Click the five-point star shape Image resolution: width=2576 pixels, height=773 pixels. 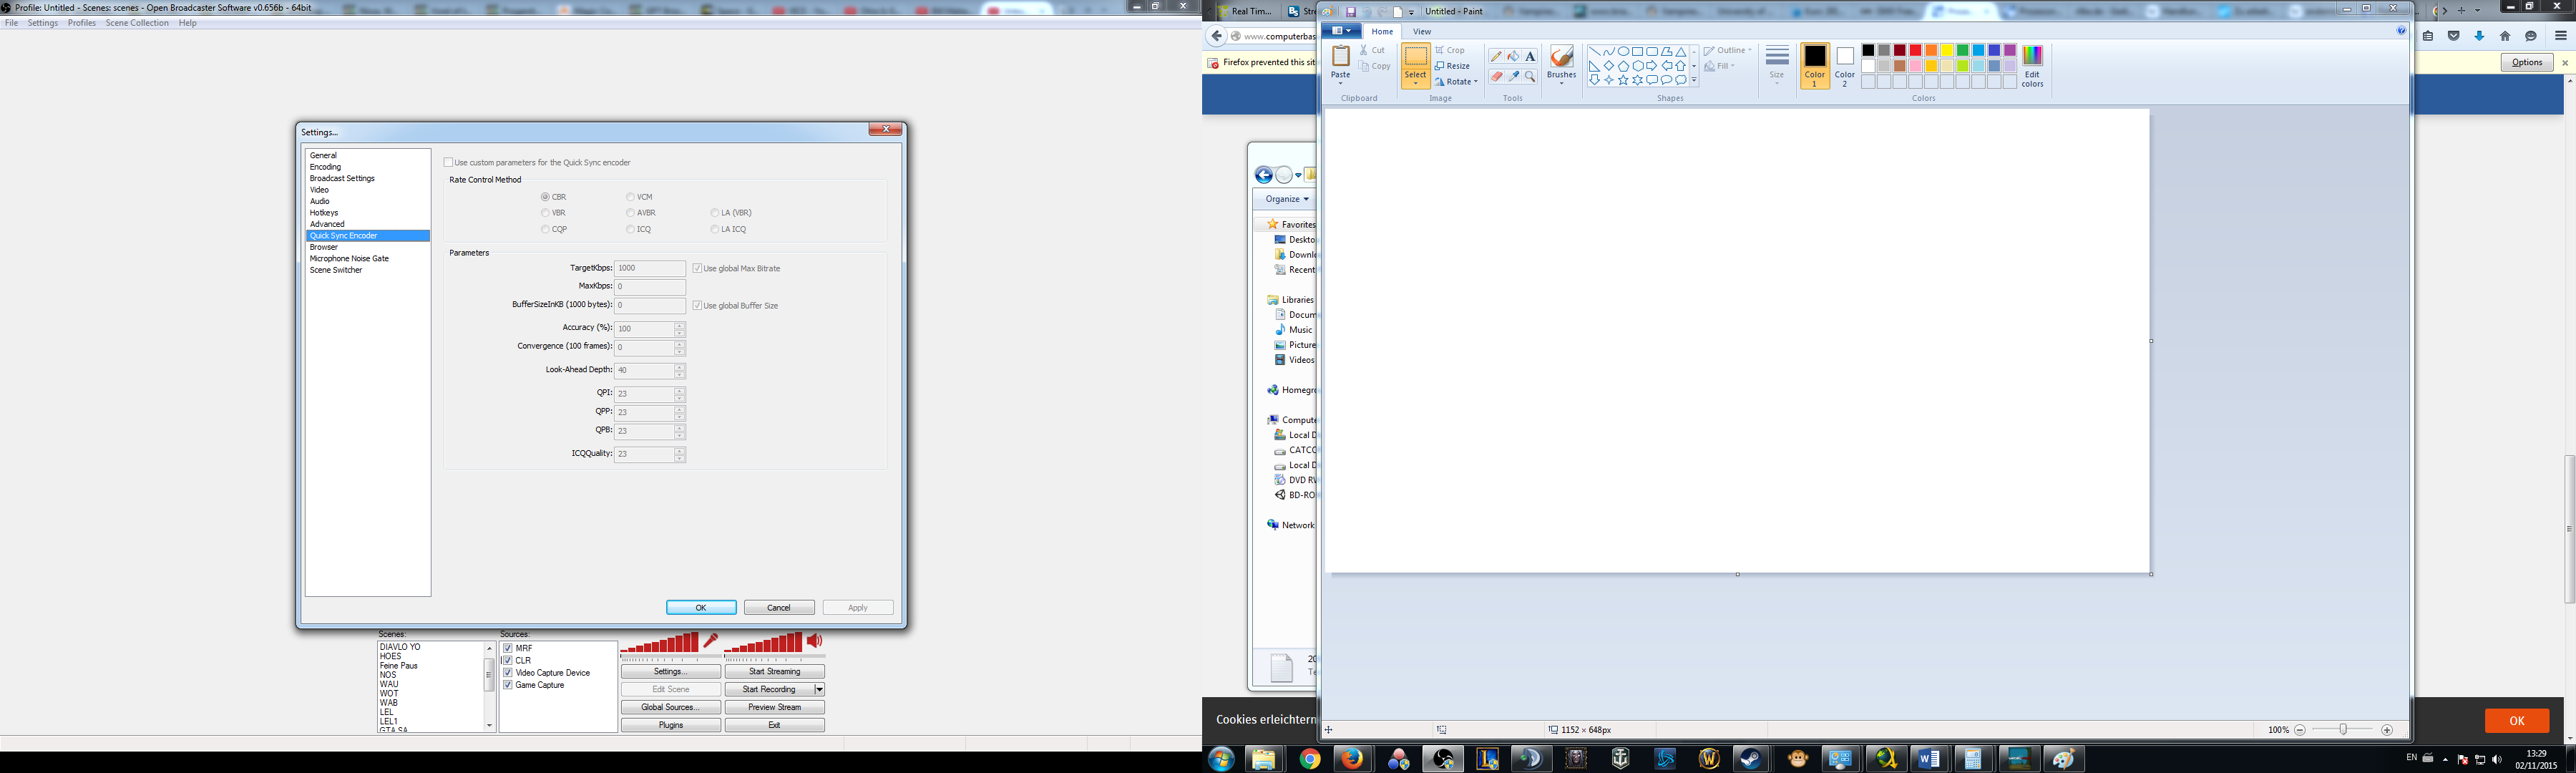1623,80
